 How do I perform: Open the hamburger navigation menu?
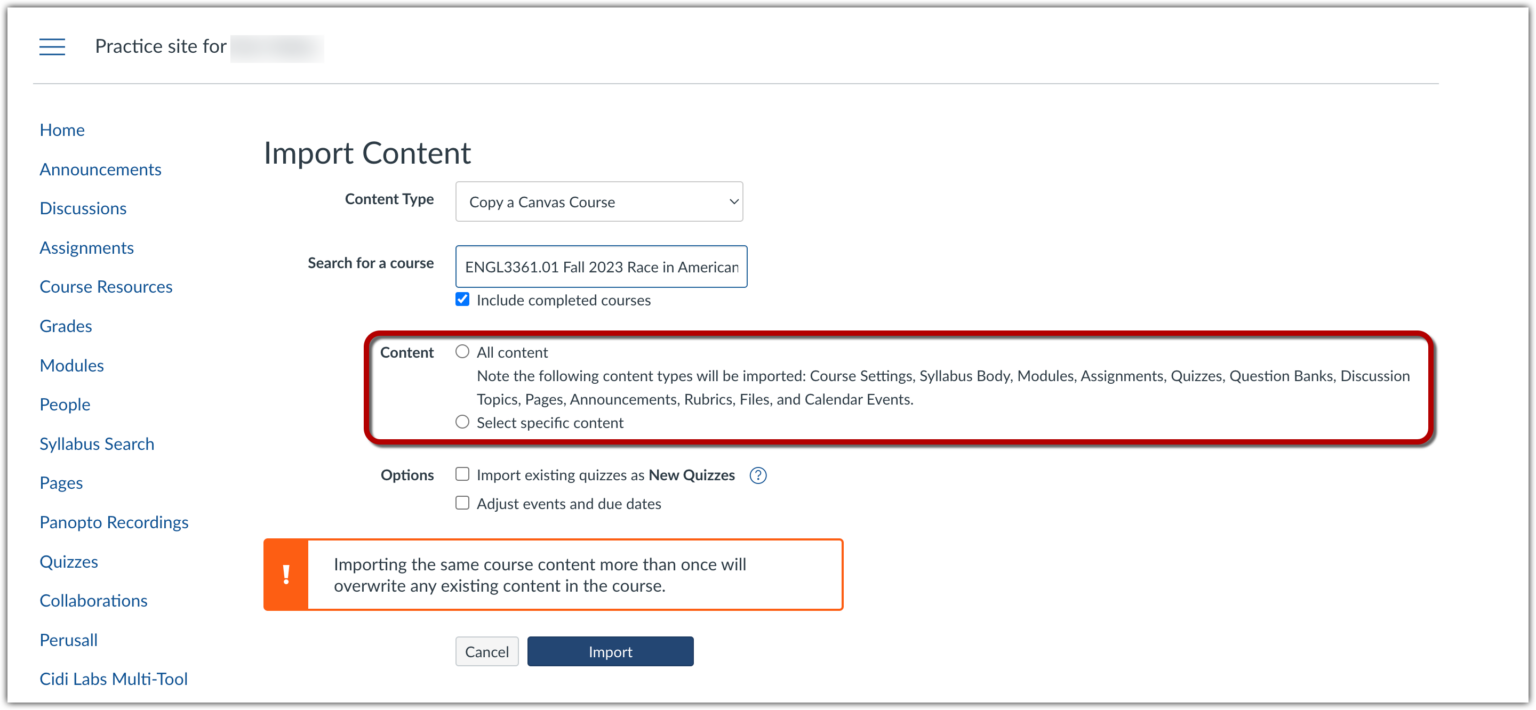click(52, 46)
